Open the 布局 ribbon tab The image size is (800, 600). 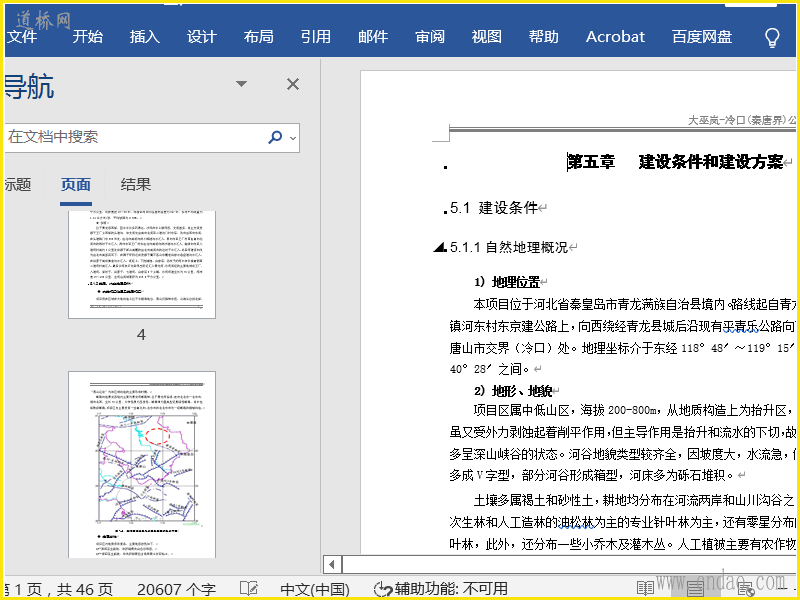pos(258,37)
